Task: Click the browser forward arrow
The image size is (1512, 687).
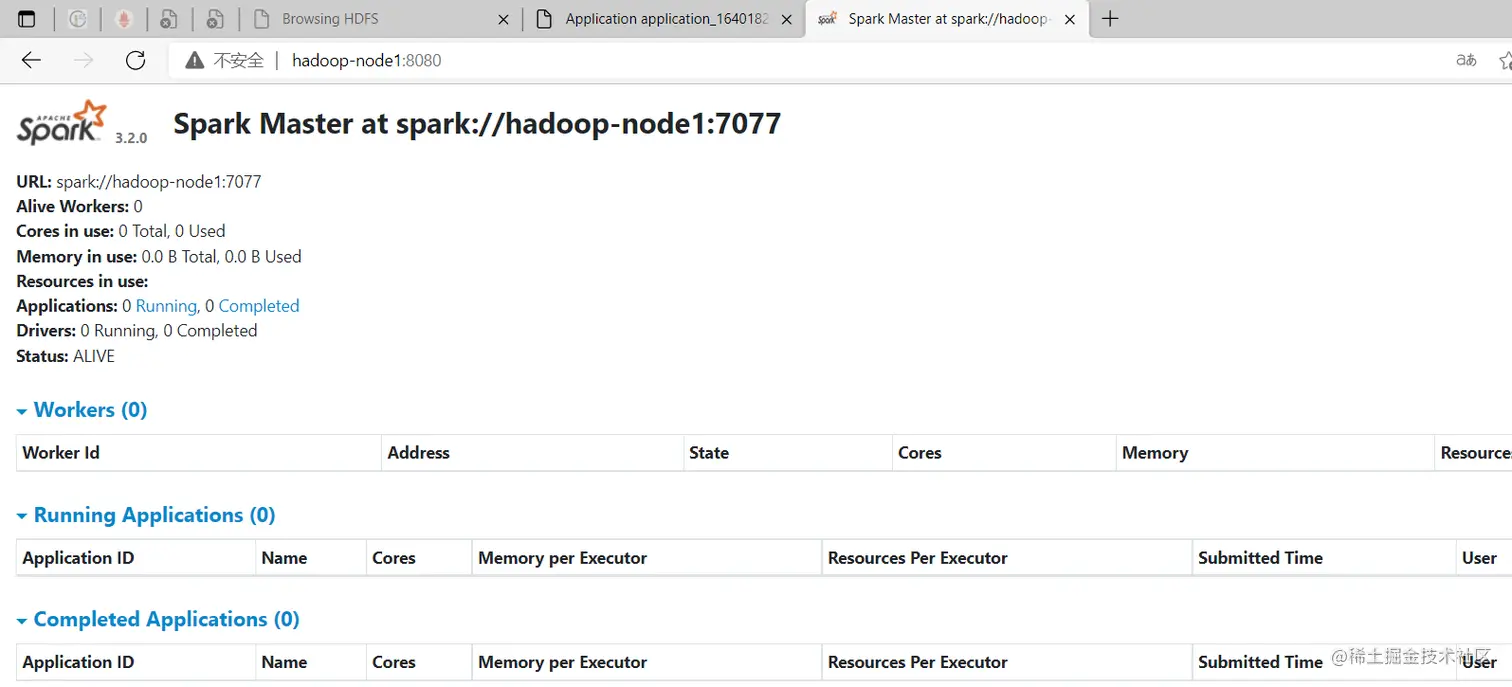Action: click(84, 60)
